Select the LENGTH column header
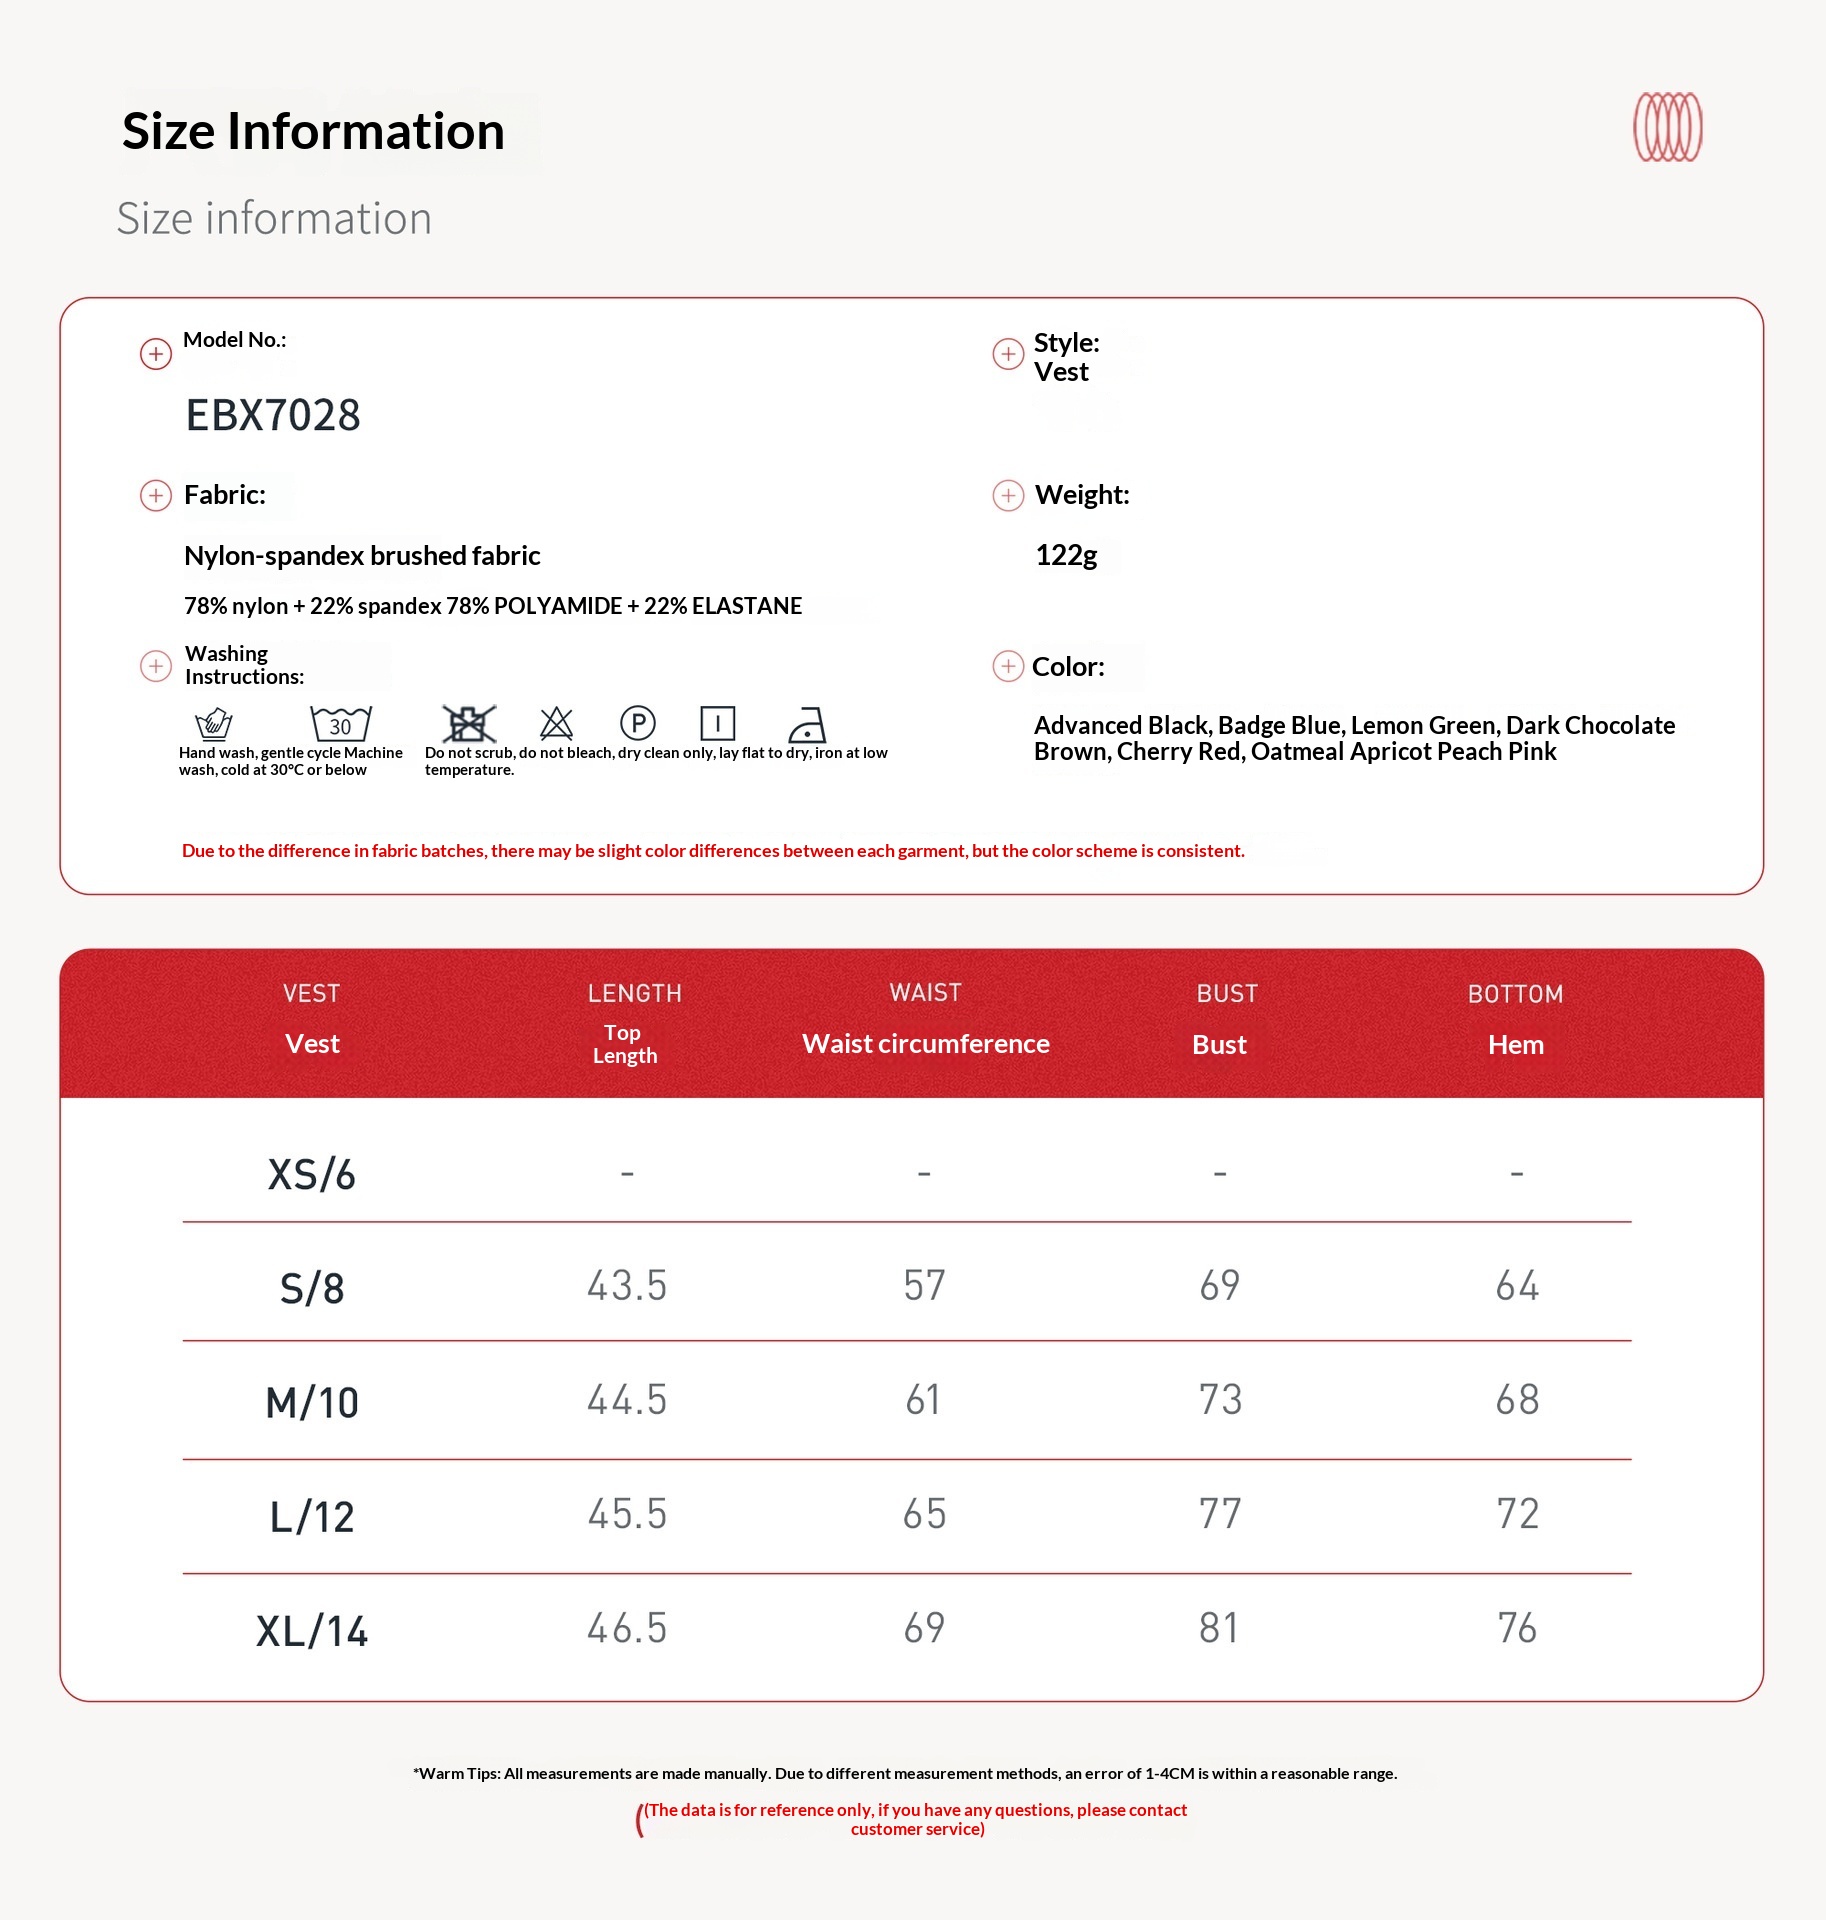This screenshot has width=1826, height=1920. pyautogui.click(x=634, y=993)
